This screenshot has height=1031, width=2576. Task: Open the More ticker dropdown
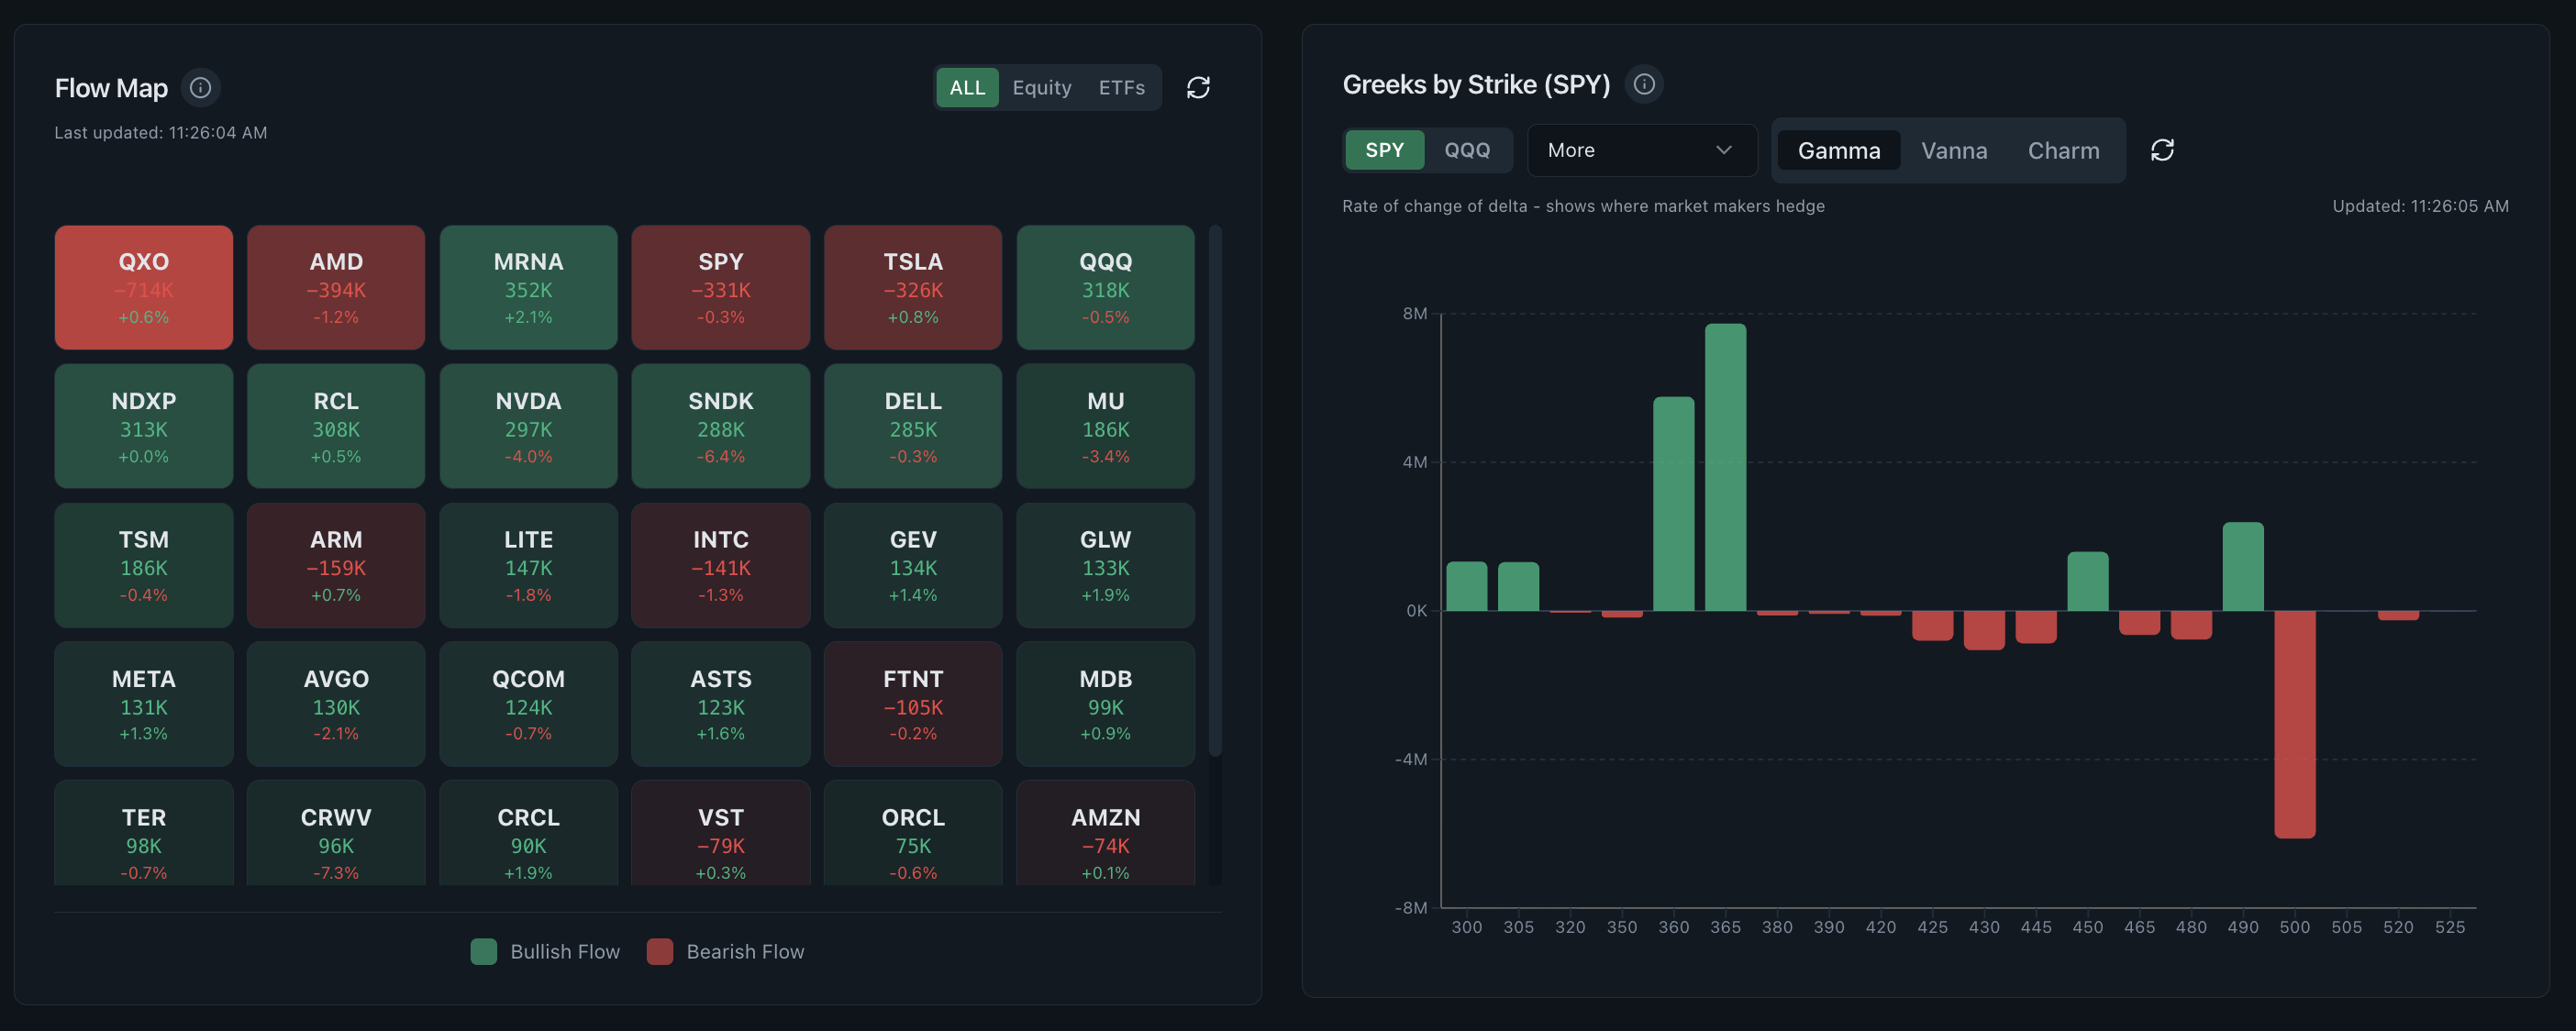[x=1642, y=150]
